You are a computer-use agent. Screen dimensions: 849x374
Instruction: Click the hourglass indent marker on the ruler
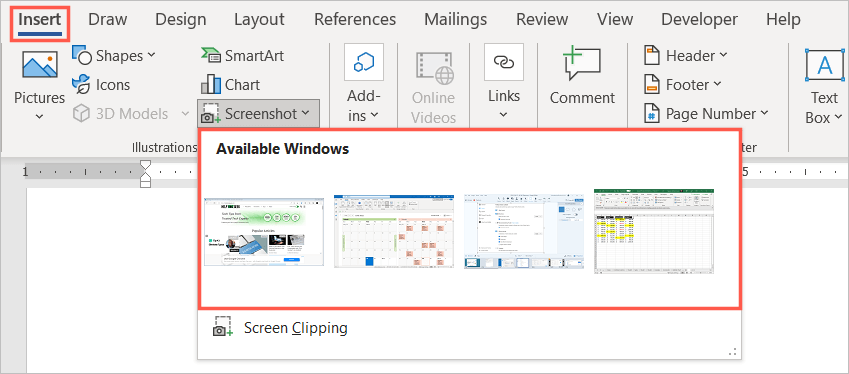[x=145, y=173]
